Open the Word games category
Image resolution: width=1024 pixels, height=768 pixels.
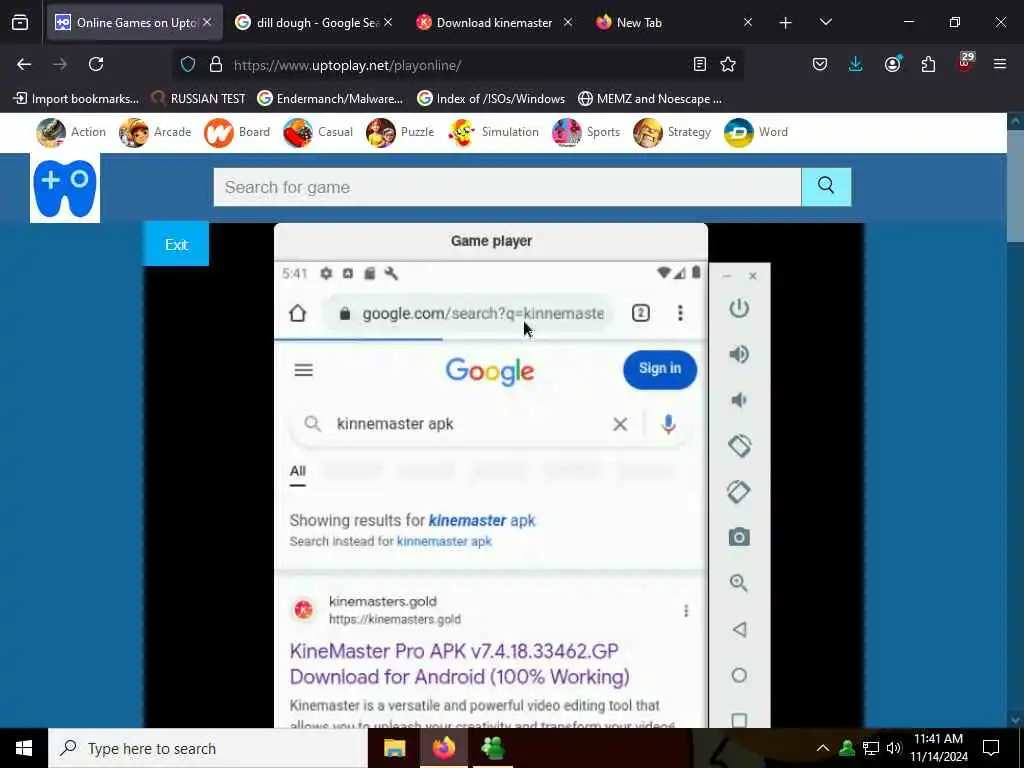coord(756,133)
